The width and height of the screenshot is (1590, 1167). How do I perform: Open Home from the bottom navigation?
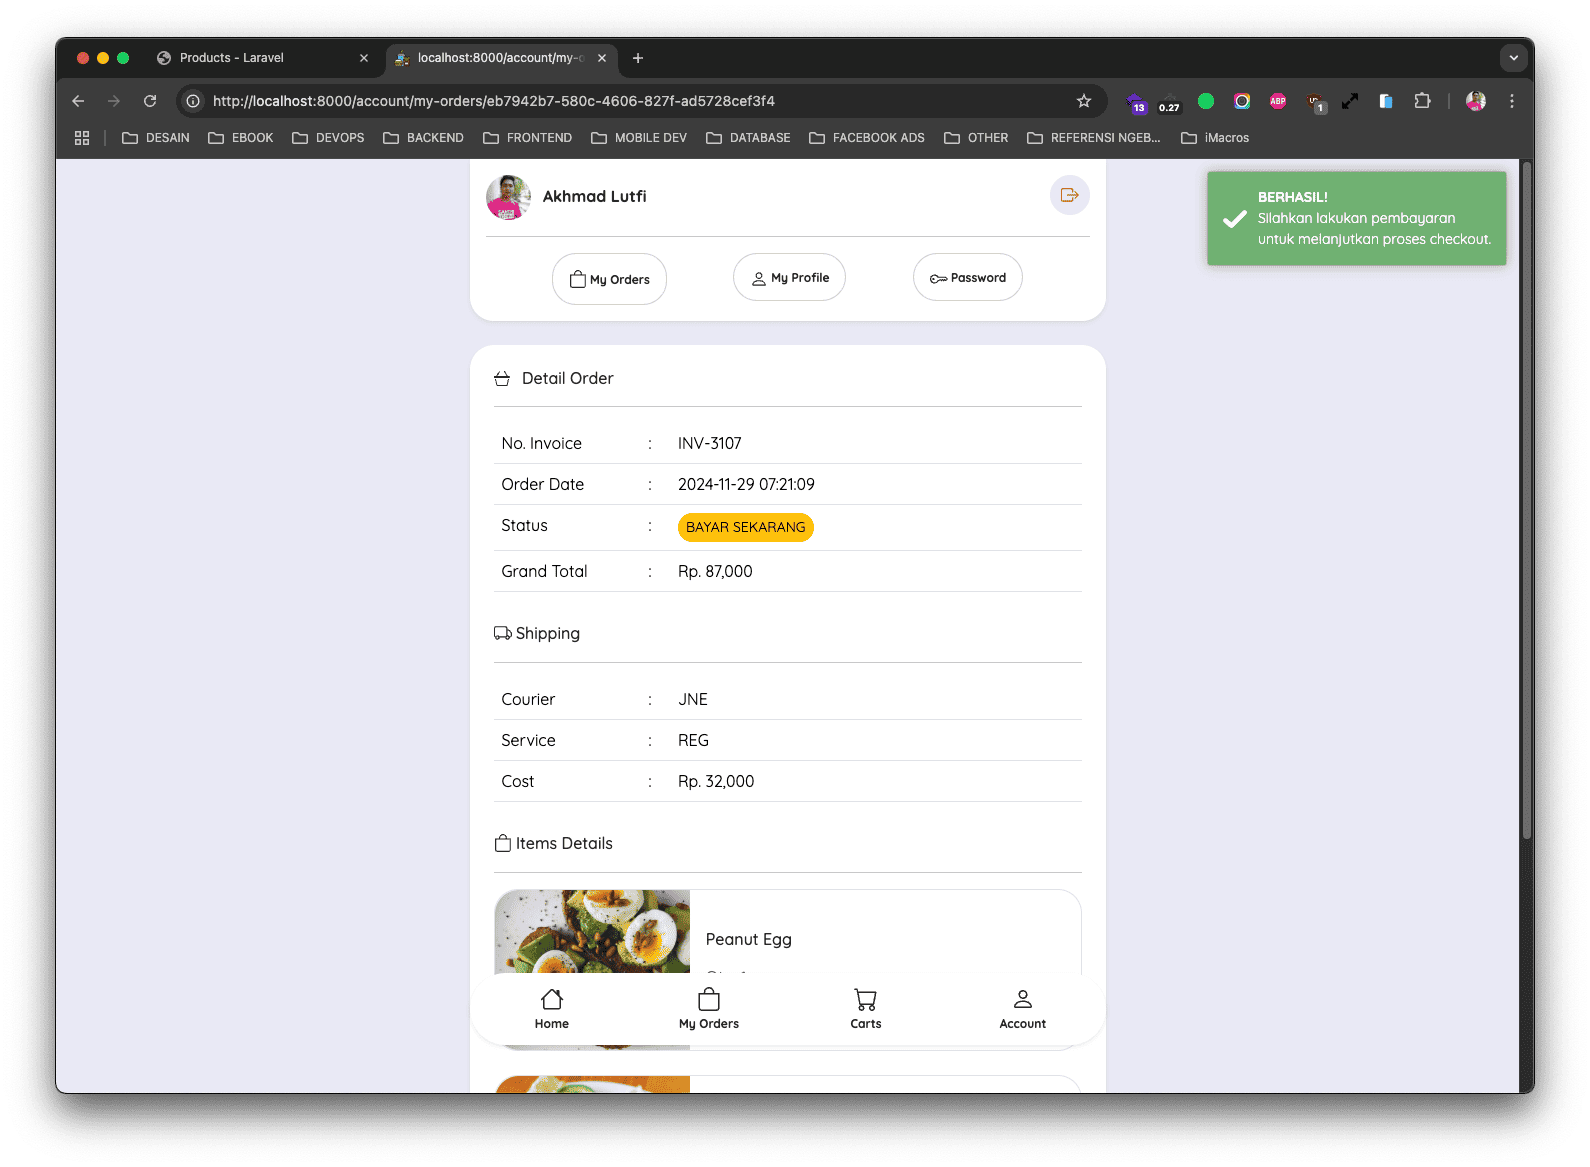[551, 1009]
